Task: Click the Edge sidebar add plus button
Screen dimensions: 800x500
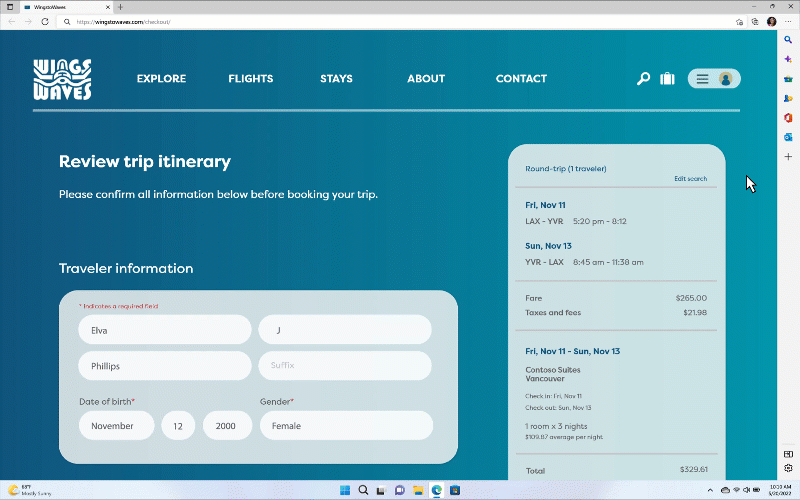Action: point(788,157)
